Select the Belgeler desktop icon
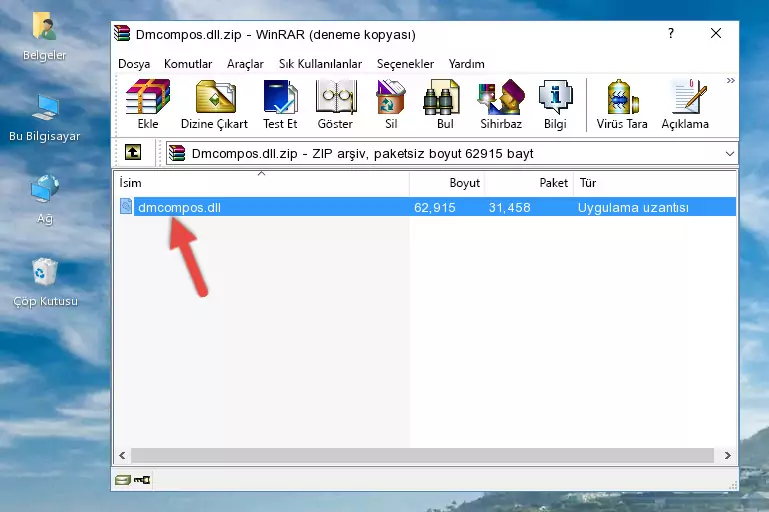 (x=44, y=37)
